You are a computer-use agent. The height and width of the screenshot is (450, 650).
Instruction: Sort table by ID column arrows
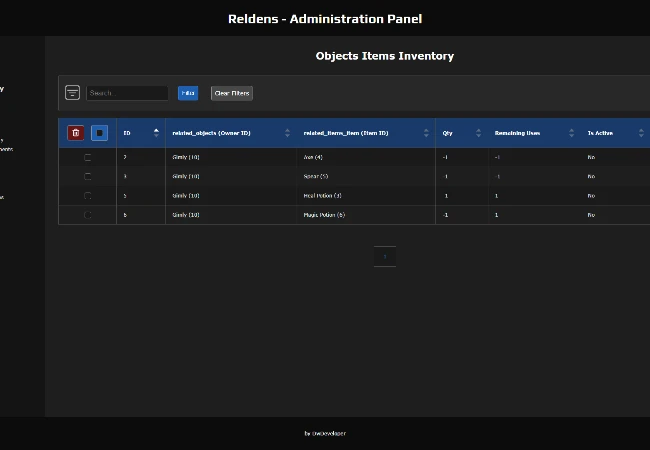[x=156, y=133]
